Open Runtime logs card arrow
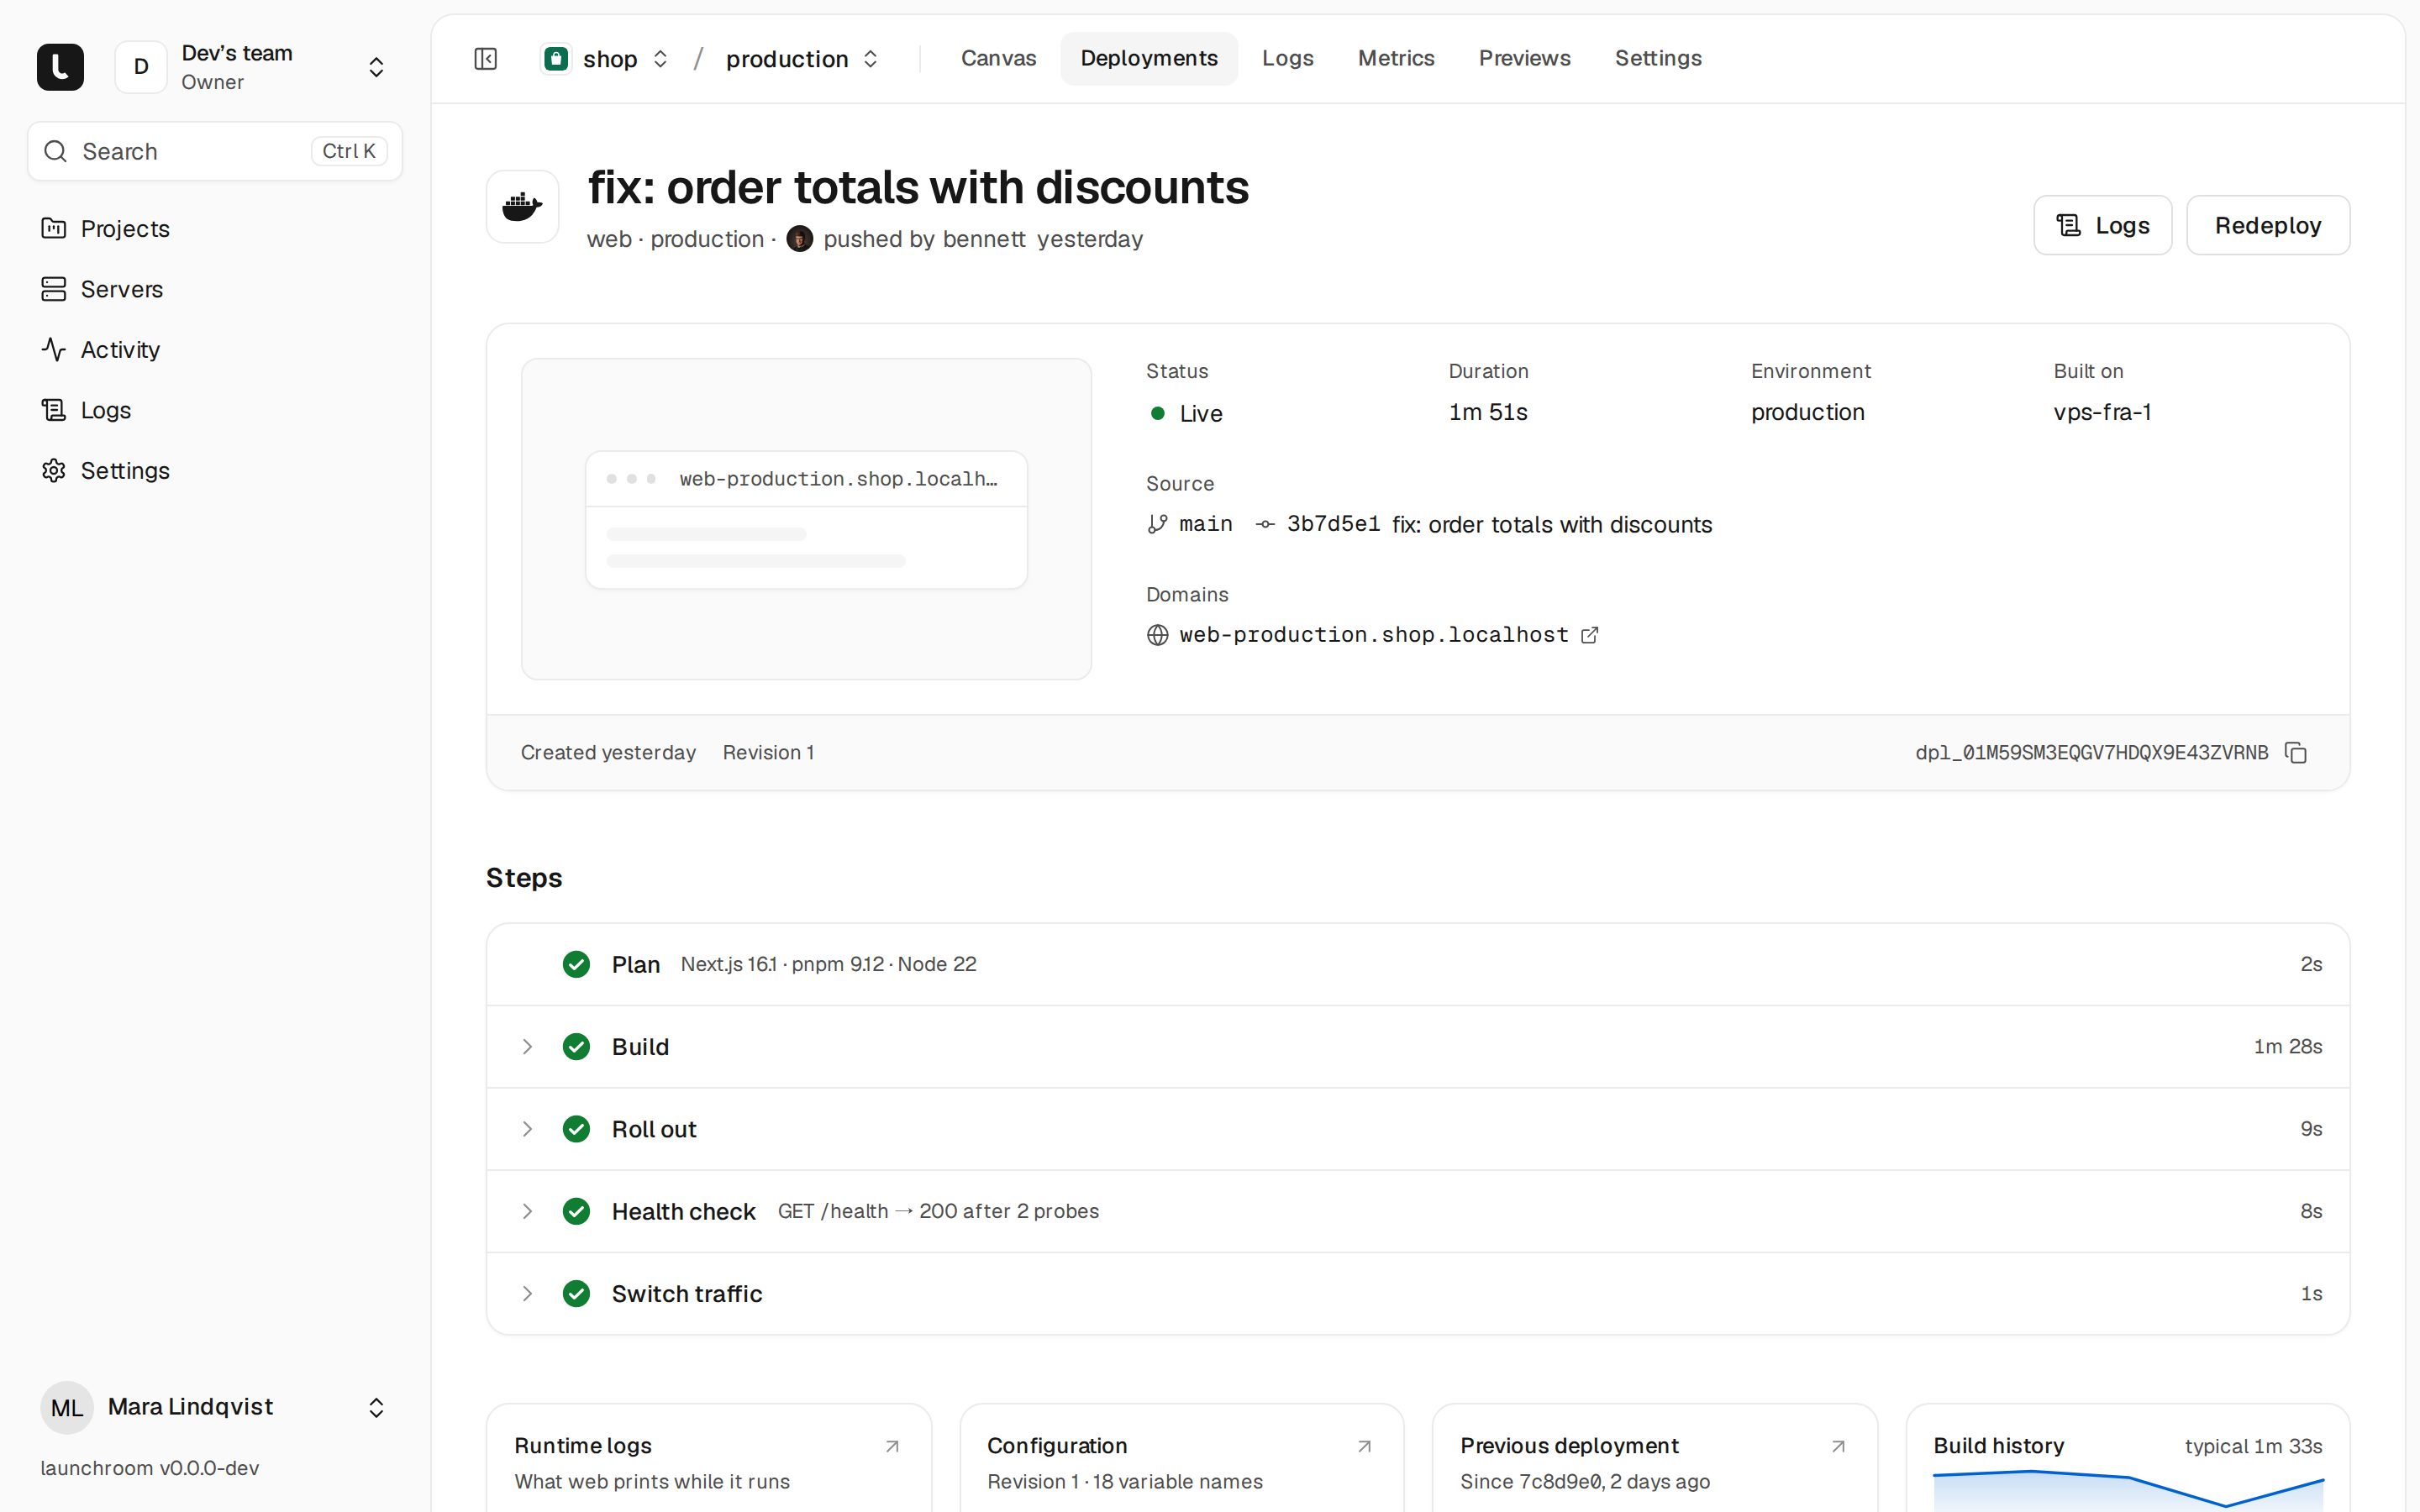Viewport: 2420px width, 1512px height. pos(892,1446)
